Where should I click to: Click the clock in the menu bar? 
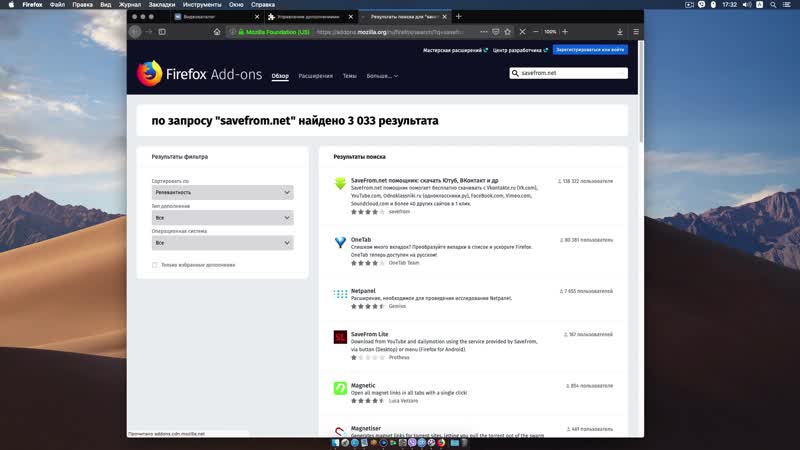730,5
